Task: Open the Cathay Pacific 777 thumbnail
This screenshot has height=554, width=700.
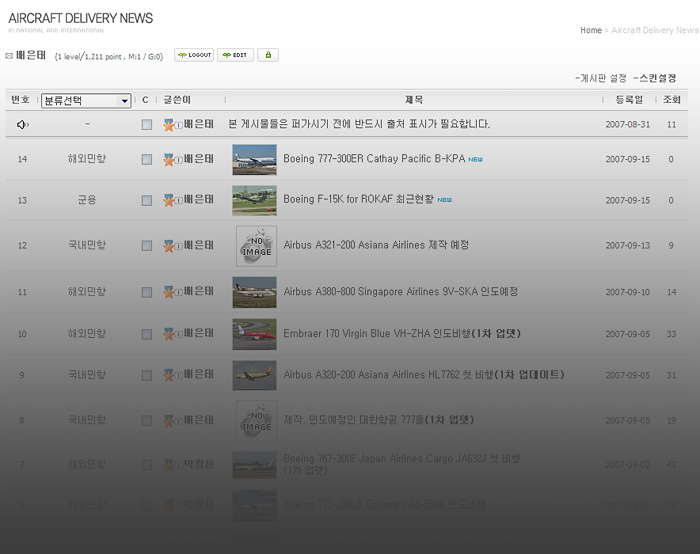Action: click(254, 159)
